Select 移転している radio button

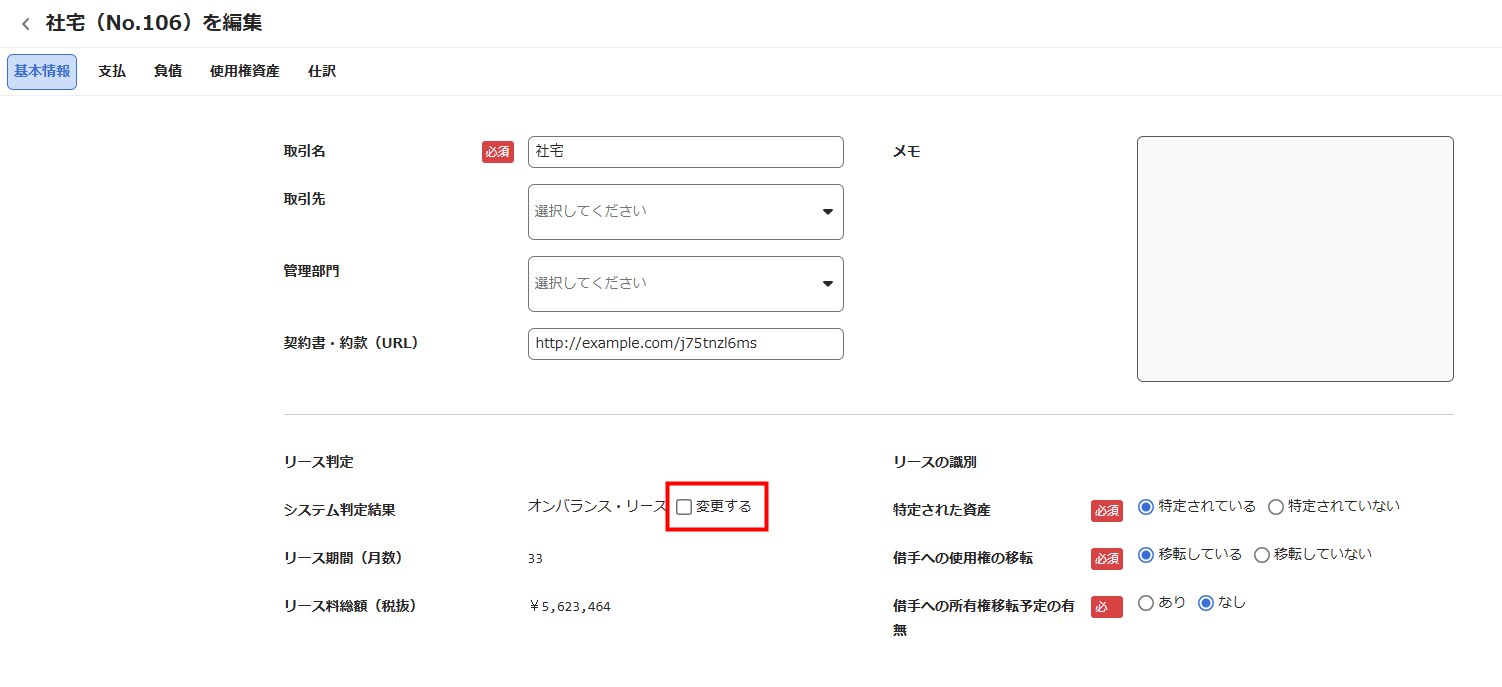1146,555
